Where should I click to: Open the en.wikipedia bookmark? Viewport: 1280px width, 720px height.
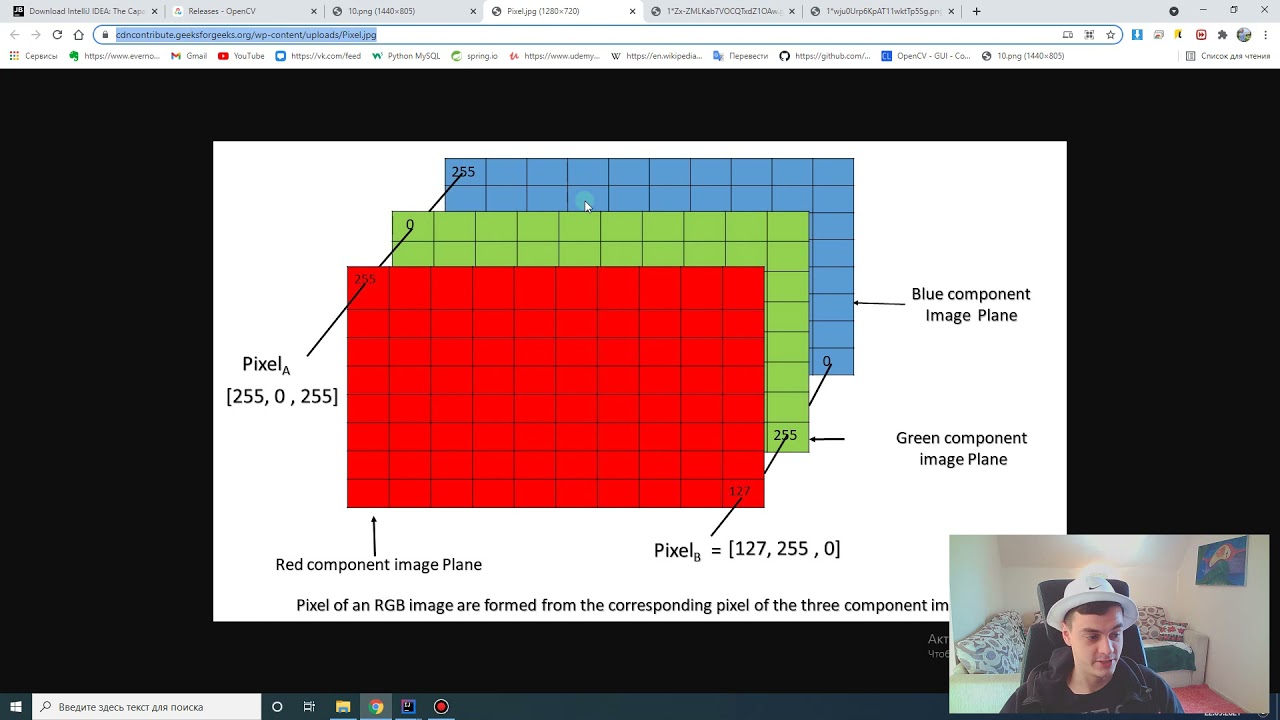(x=657, y=56)
